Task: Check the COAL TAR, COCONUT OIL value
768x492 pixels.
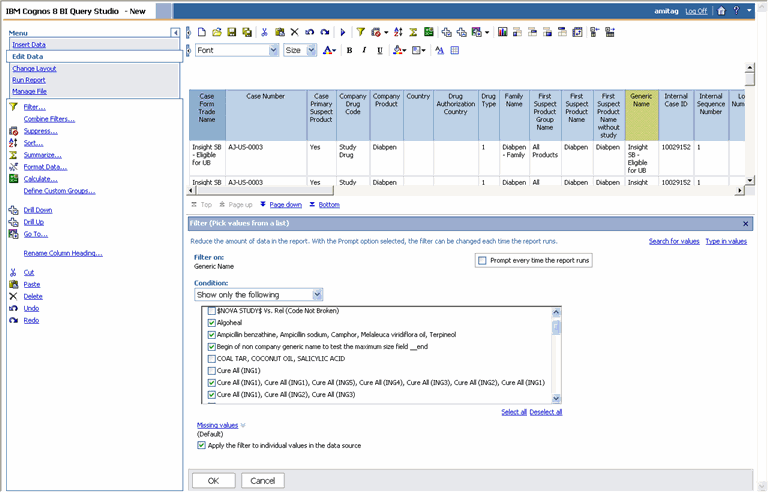Action: point(211,358)
